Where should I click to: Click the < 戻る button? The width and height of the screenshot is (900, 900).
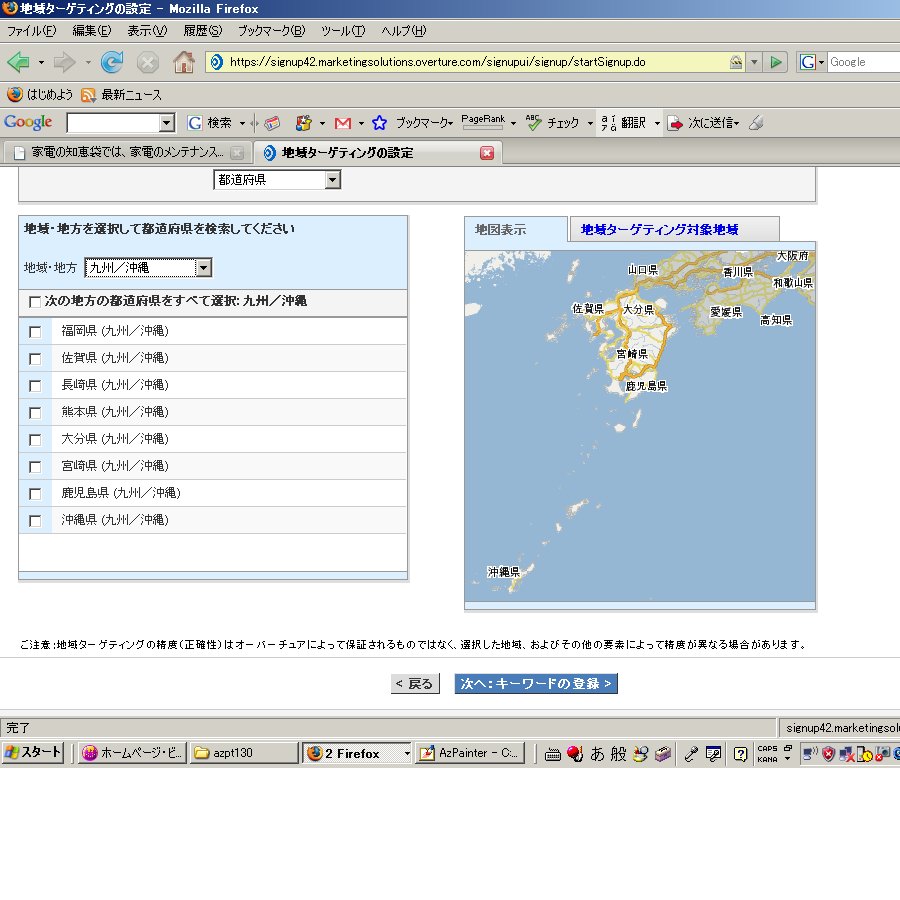[x=415, y=684]
